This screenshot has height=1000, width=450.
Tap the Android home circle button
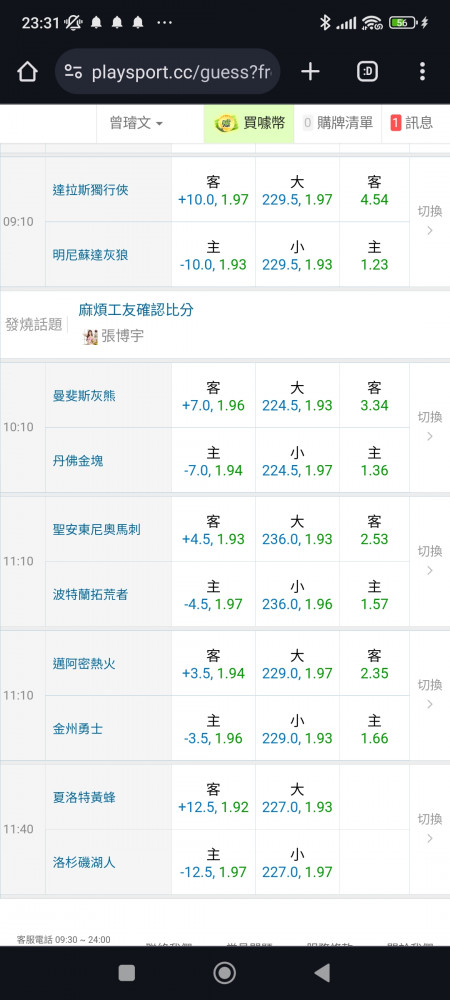point(224,973)
